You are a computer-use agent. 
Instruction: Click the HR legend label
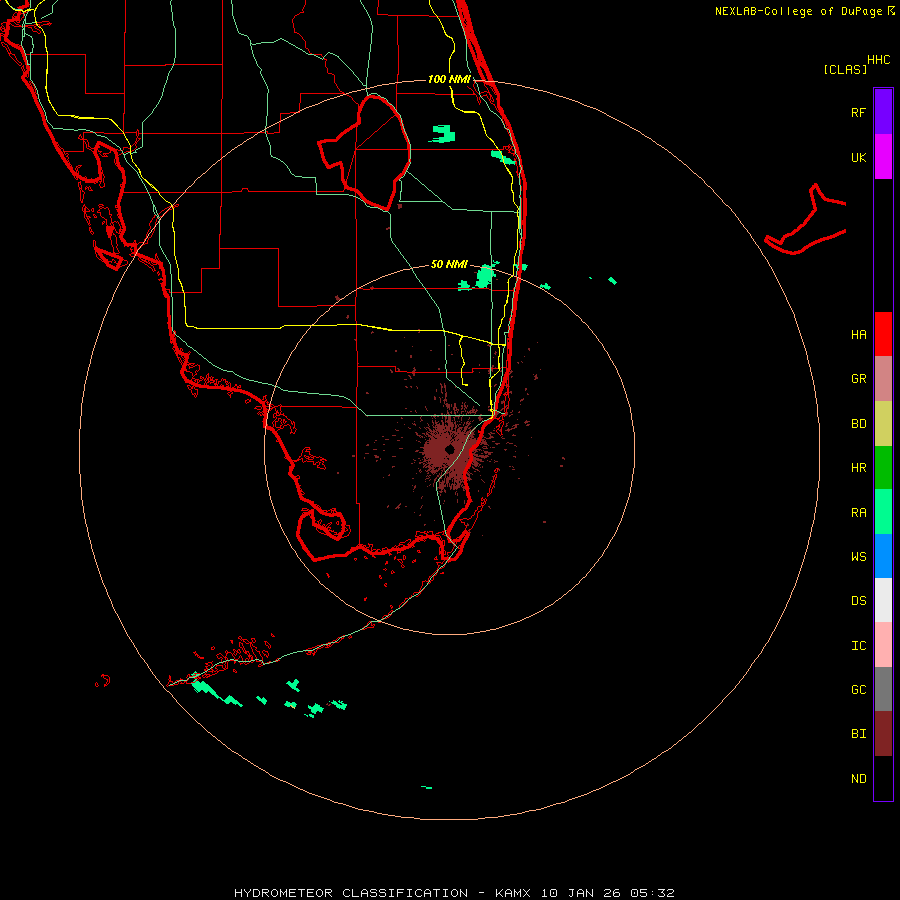click(858, 468)
